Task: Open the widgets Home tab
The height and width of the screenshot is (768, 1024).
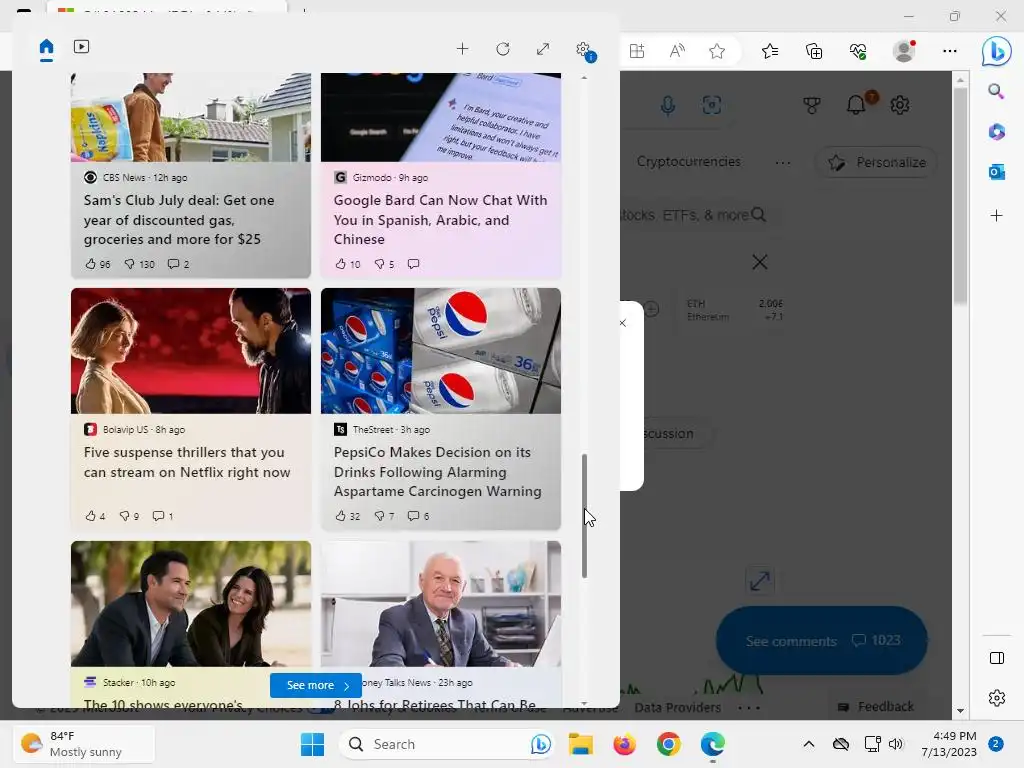Action: [x=46, y=48]
